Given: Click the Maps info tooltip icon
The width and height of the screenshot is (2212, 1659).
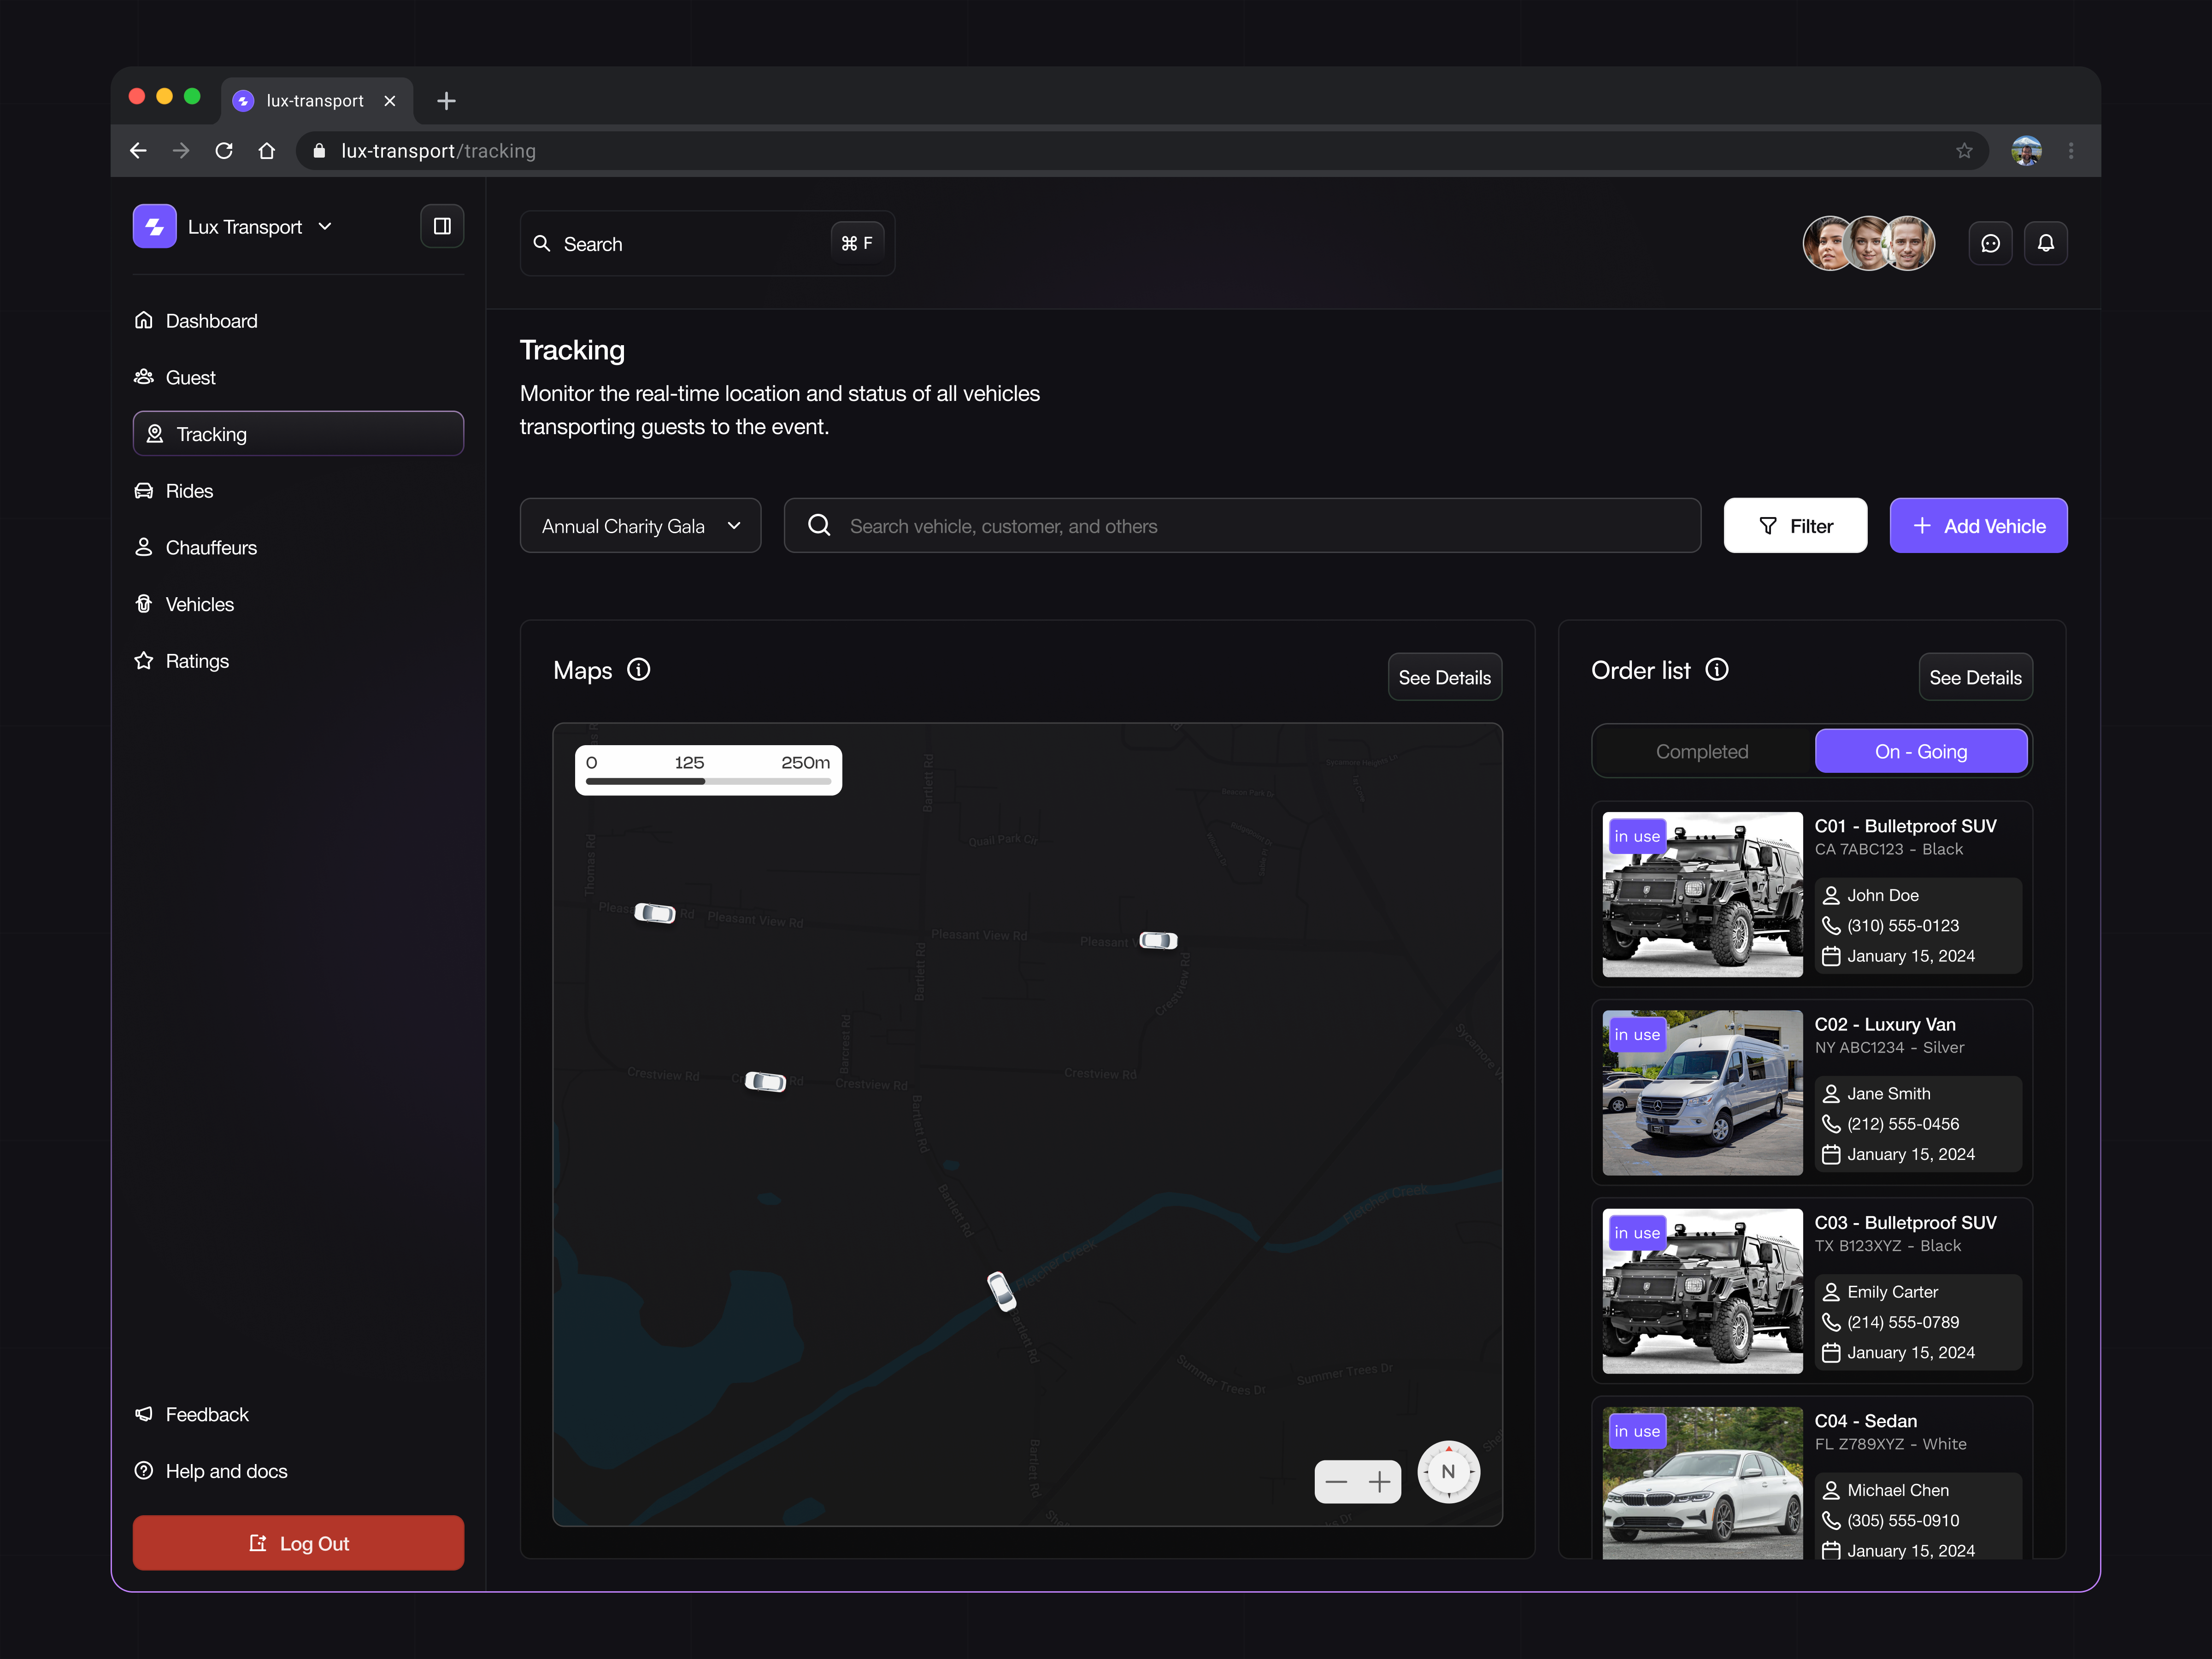Looking at the screenshot, I should click(638, 669).
